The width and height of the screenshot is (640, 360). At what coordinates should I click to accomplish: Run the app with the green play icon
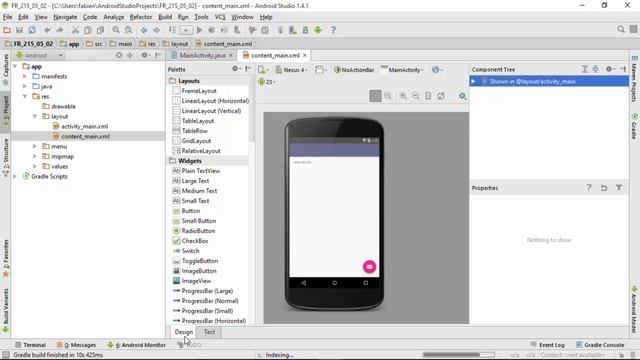(x=199, y=30)
